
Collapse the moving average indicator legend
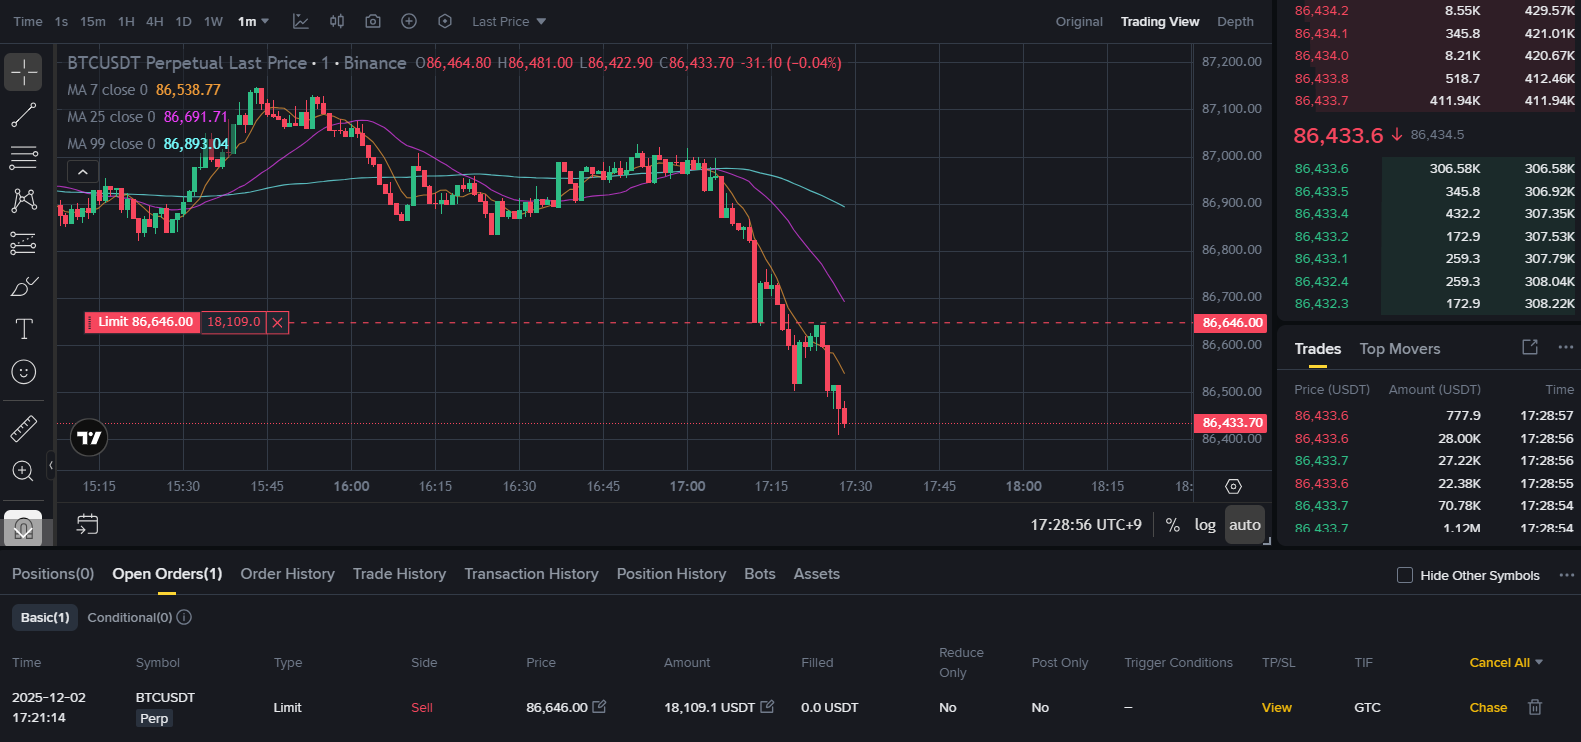83,172
